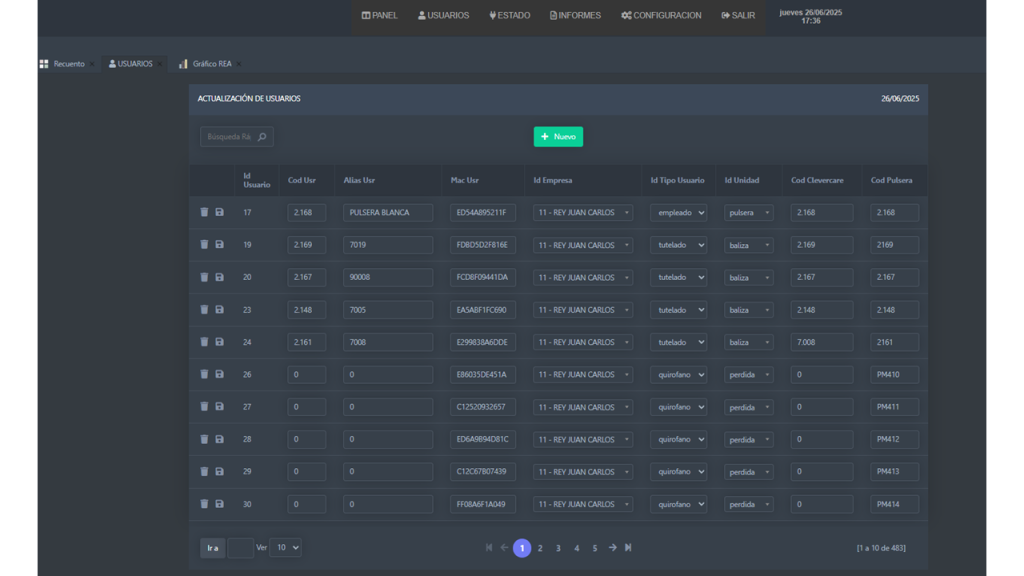
Task: Edit Mac Usr field ED54A895211F
Action: [x=483, y=212]
